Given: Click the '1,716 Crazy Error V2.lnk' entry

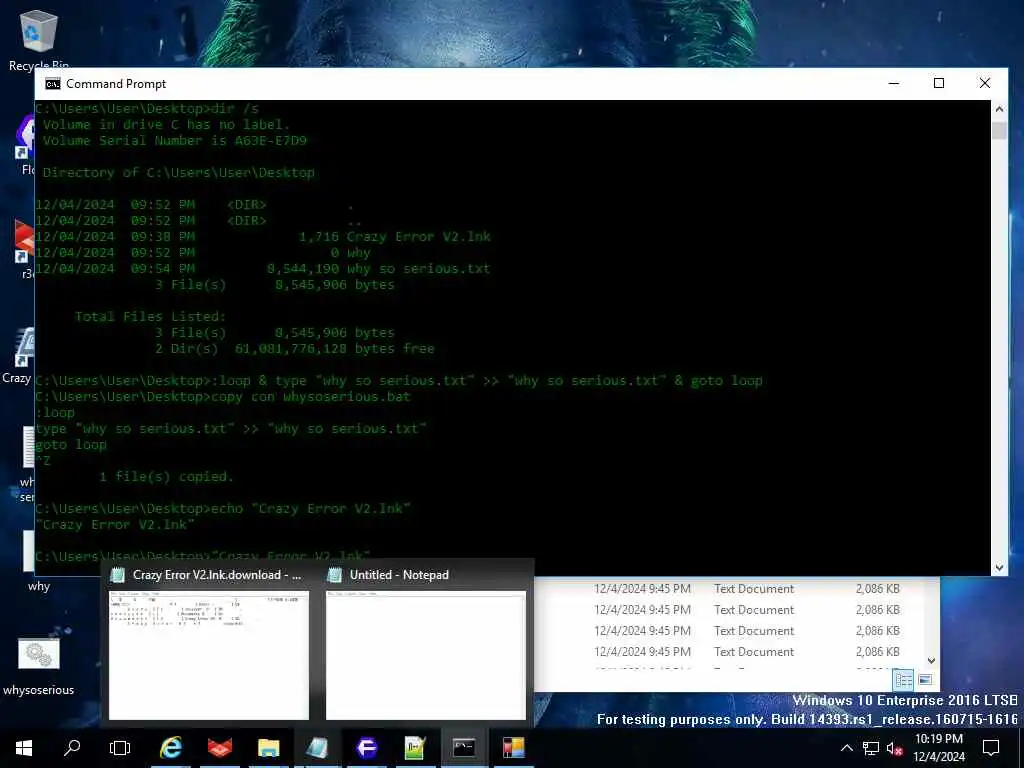Looking at the screenshot, I should (x=394, y=236).
